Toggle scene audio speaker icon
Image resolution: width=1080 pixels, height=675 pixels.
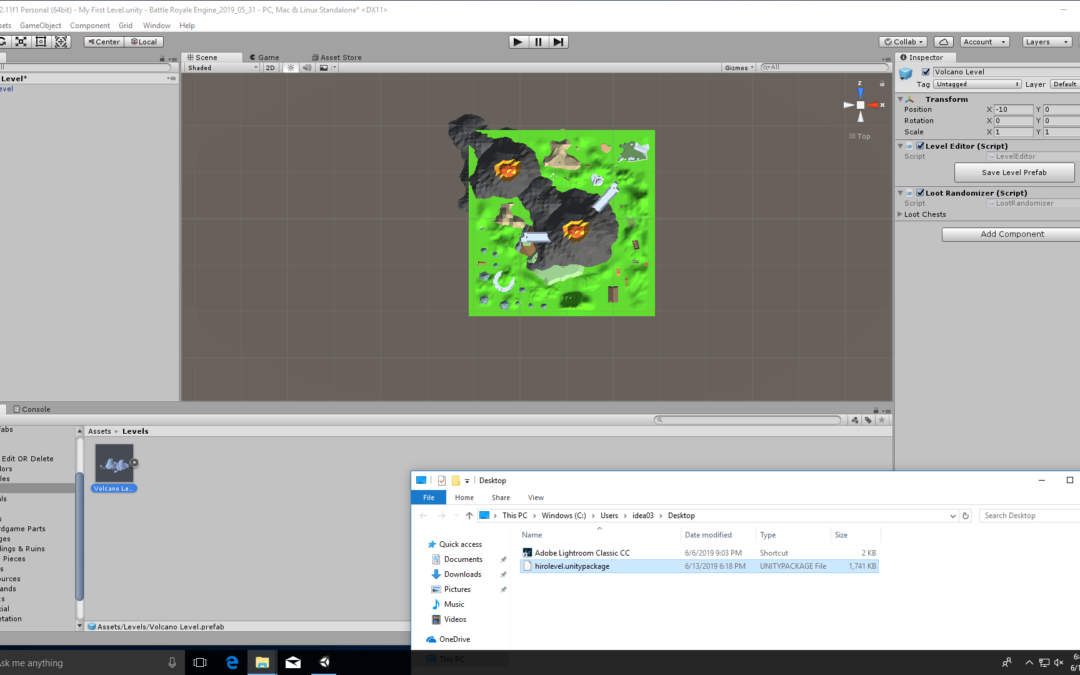(307, 68)
